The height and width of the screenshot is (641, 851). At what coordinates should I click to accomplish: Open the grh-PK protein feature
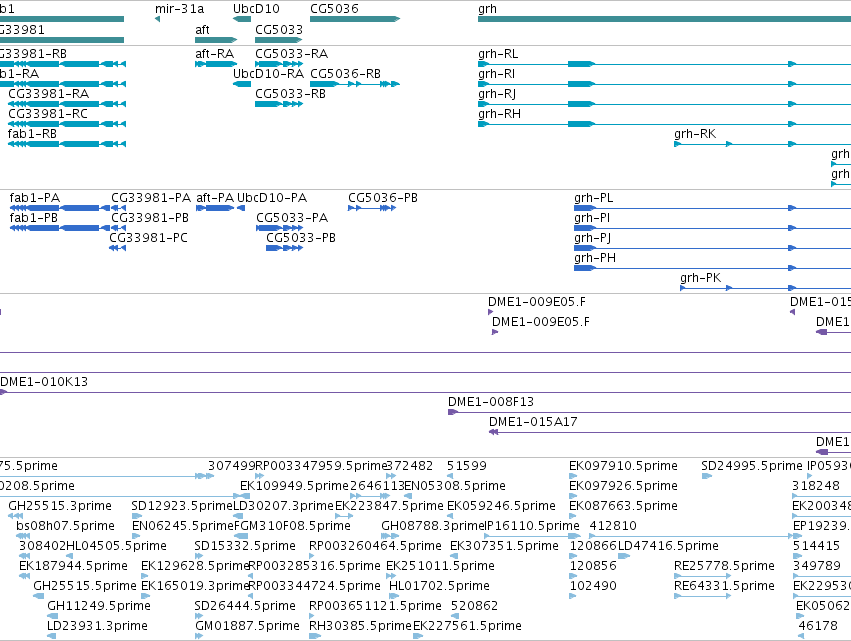point(765,289)
